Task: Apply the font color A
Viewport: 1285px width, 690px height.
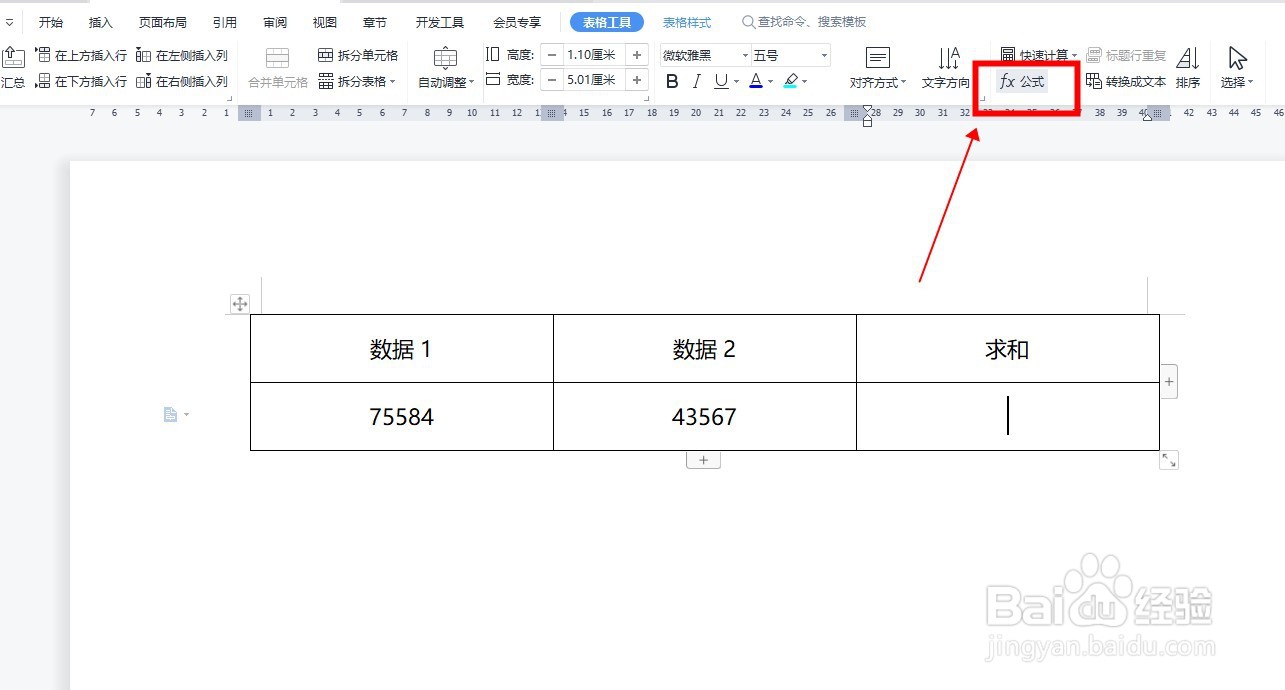Action: tap(756, 82)
